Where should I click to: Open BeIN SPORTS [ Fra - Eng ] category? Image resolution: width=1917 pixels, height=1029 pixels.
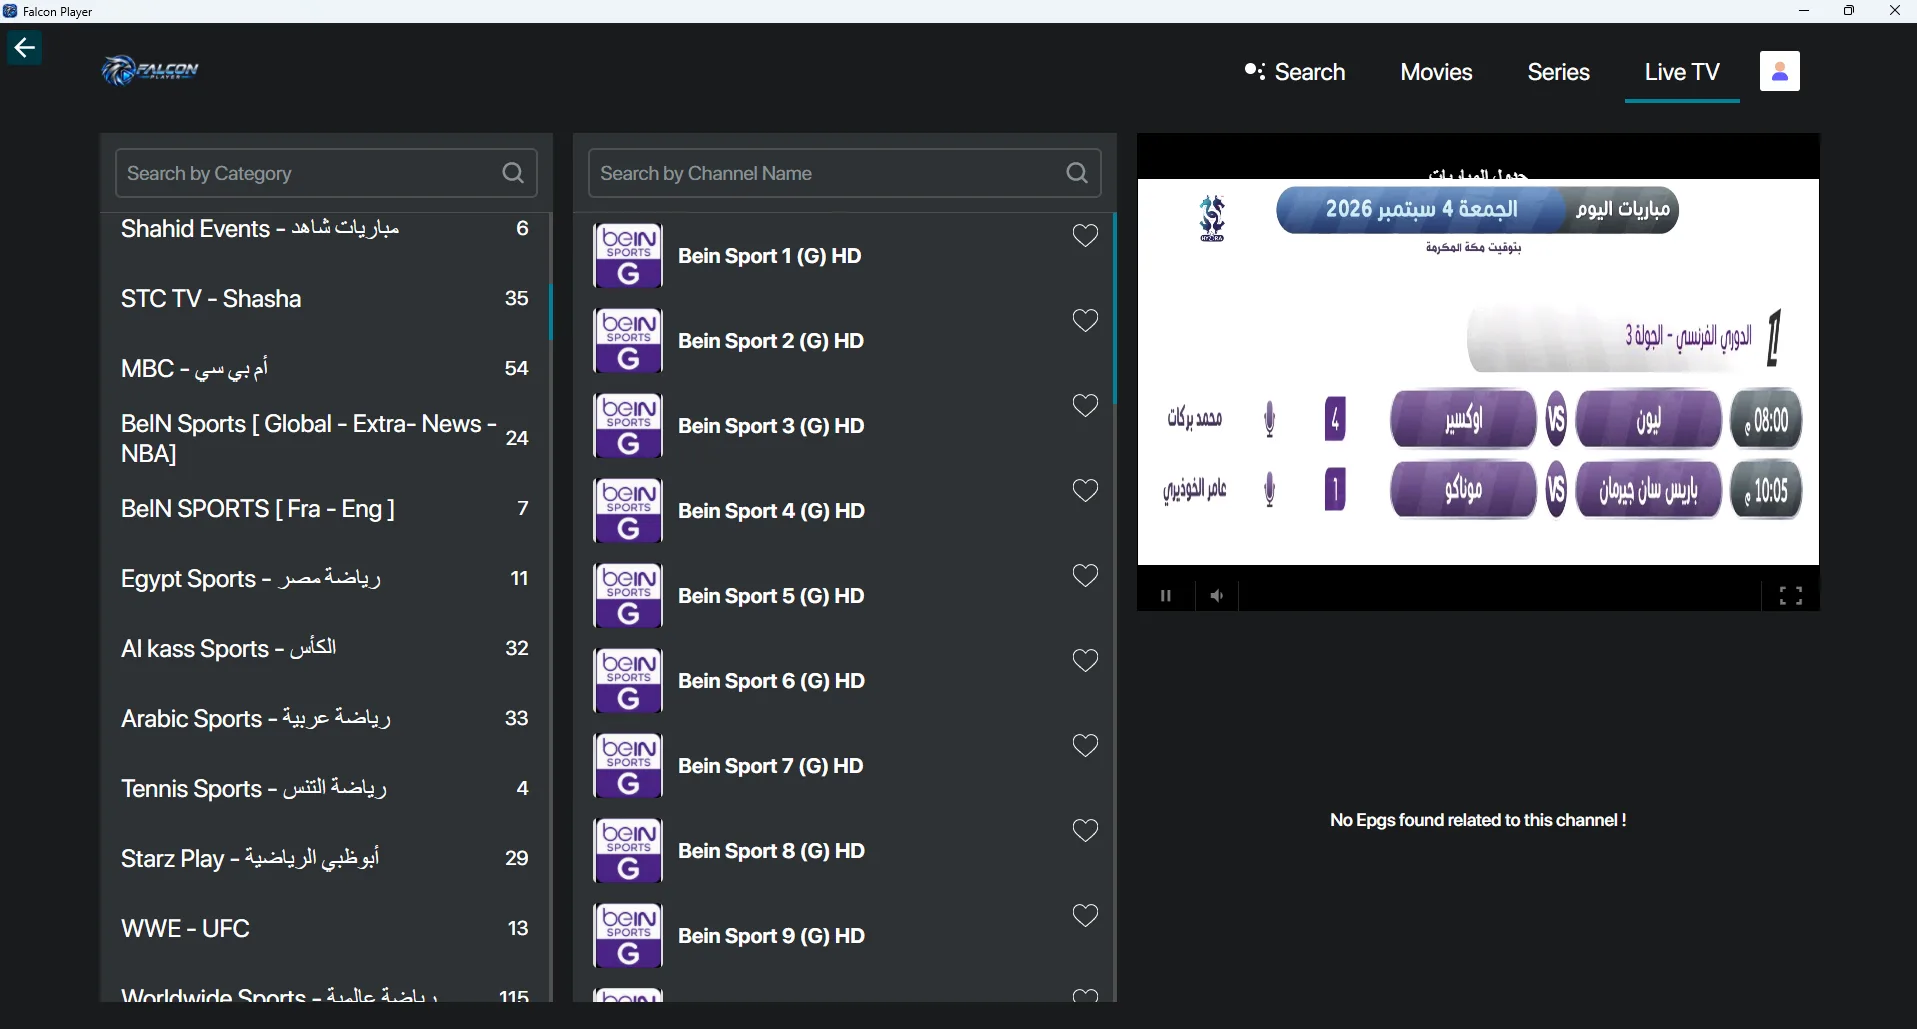(x=325, y=509)
